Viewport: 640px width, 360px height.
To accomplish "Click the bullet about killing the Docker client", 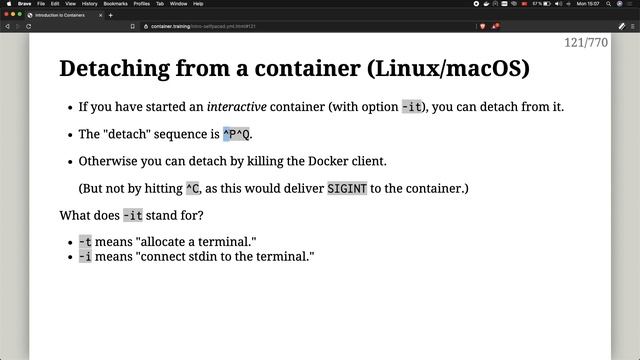I will (232, 161).
